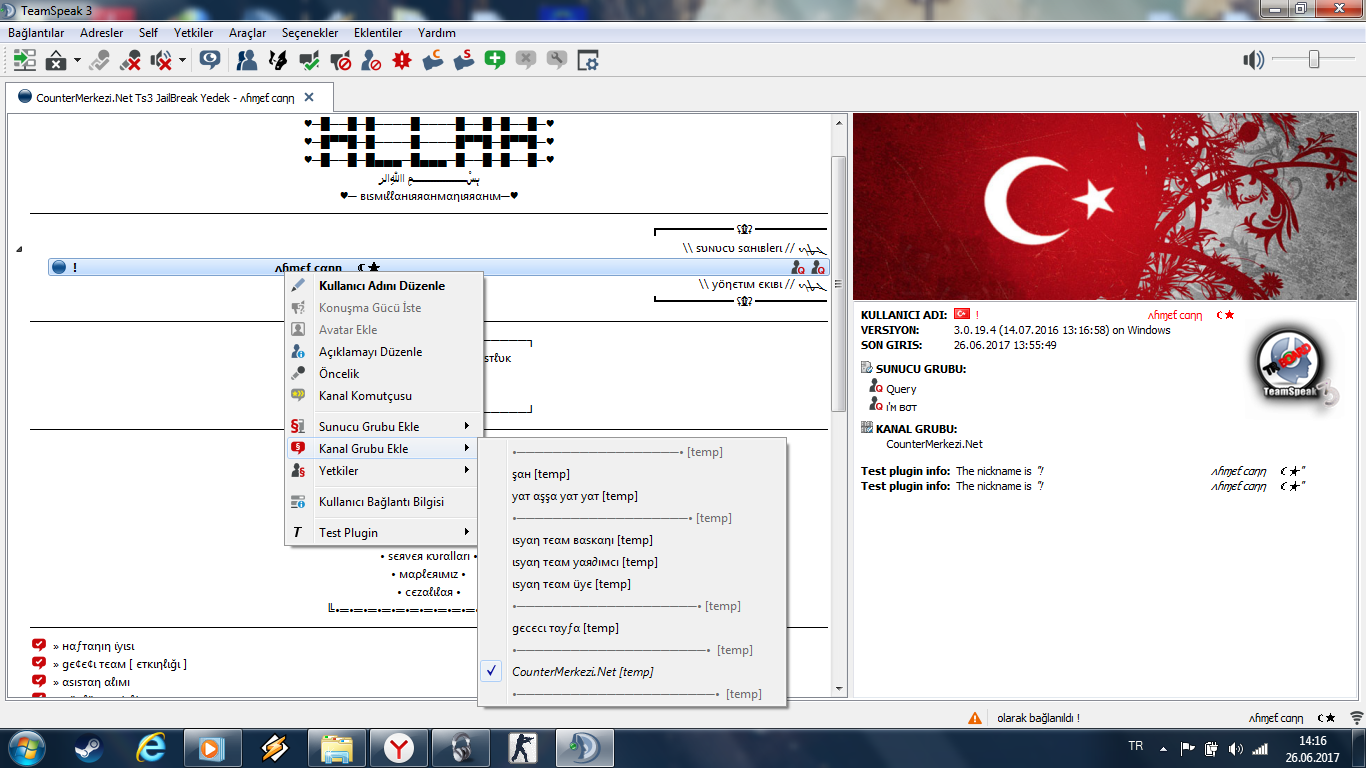Click the megaphone with red block icon
The width and height of the screenshot is (1366, 768).
pos(340,60)
